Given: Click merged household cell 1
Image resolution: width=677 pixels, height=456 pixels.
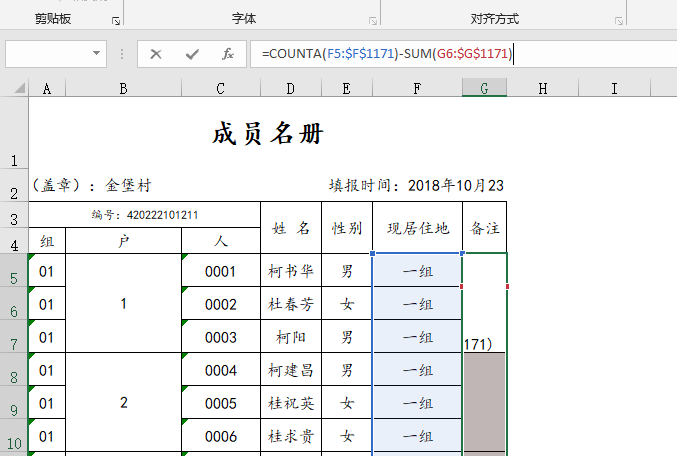Looking at the screenshot, I should [123, 303].
